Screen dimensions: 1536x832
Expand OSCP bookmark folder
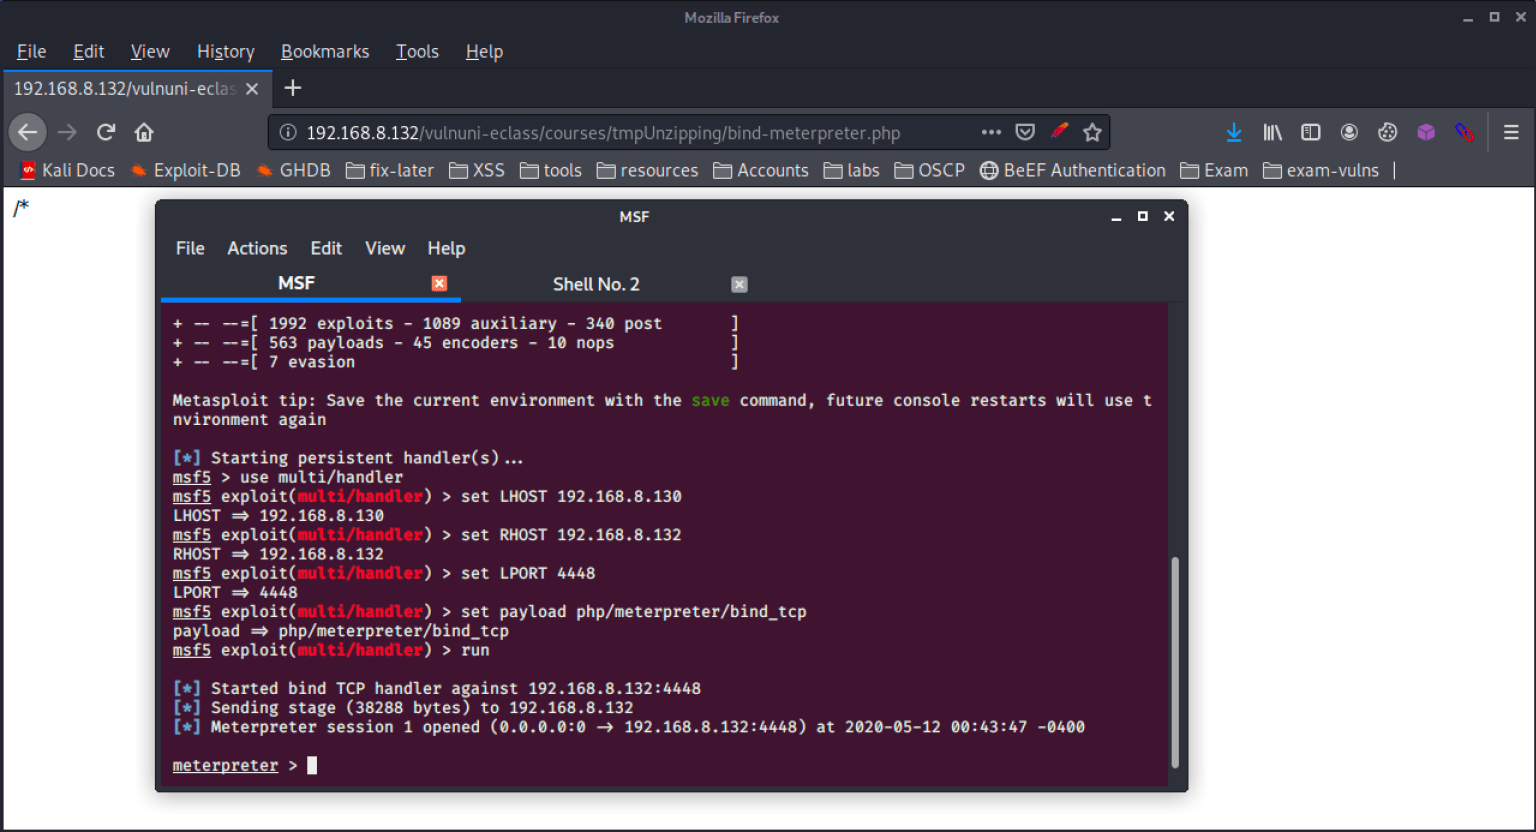pos(930,170)
